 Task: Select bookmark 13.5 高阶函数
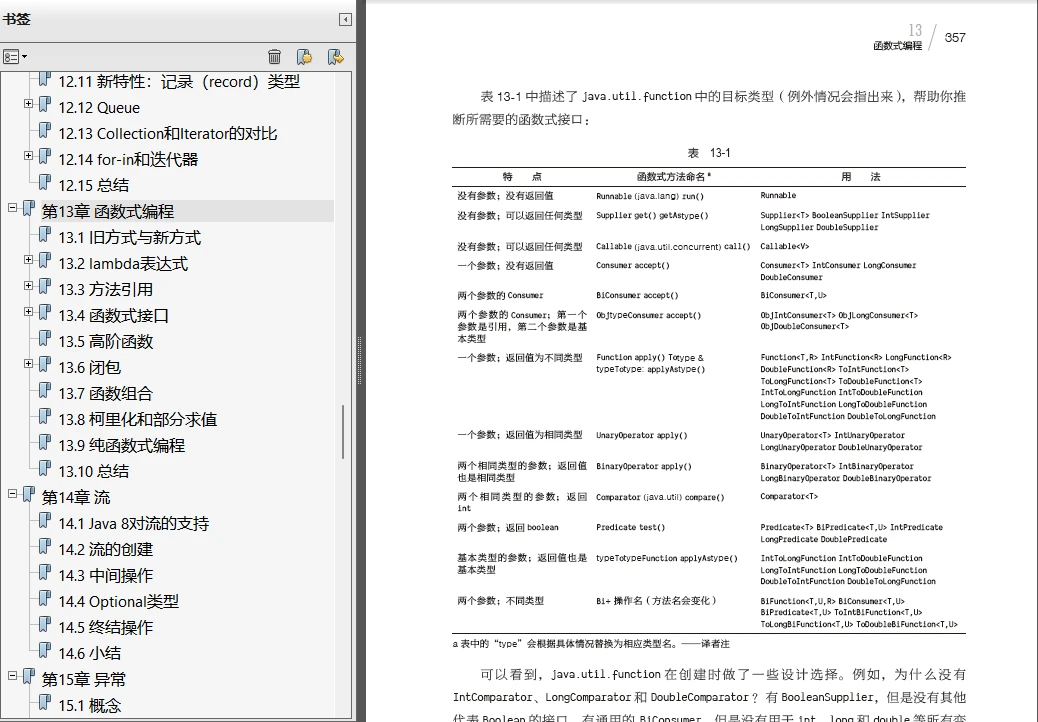point(105,341)
